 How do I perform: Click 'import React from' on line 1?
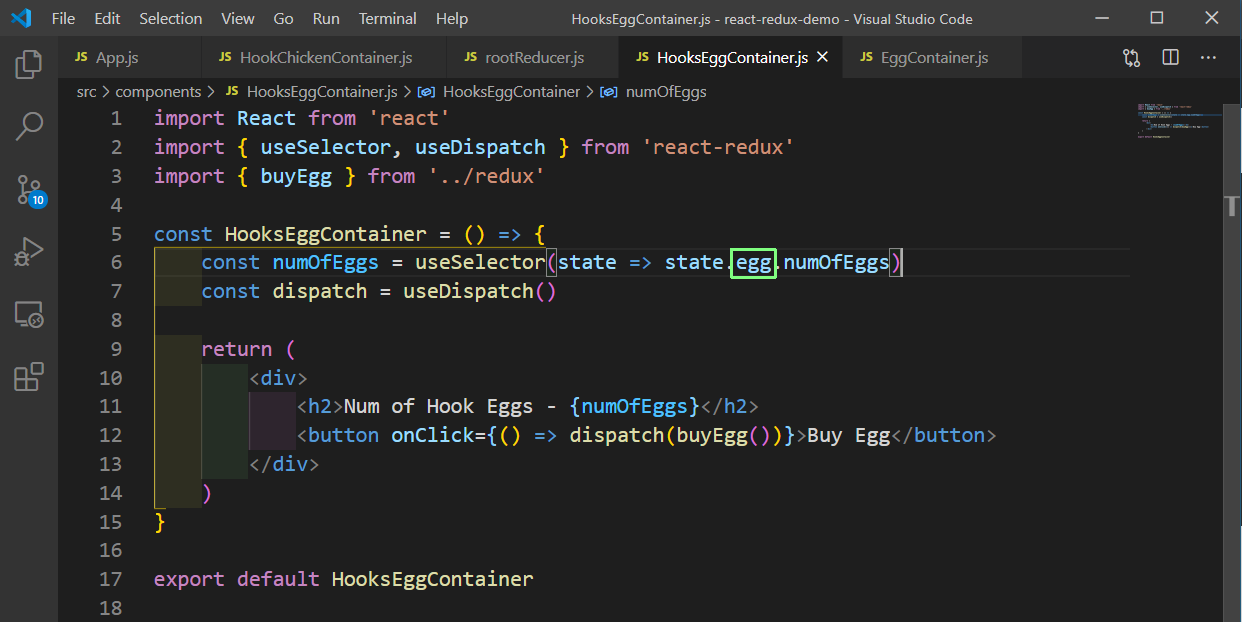(255, 119)
